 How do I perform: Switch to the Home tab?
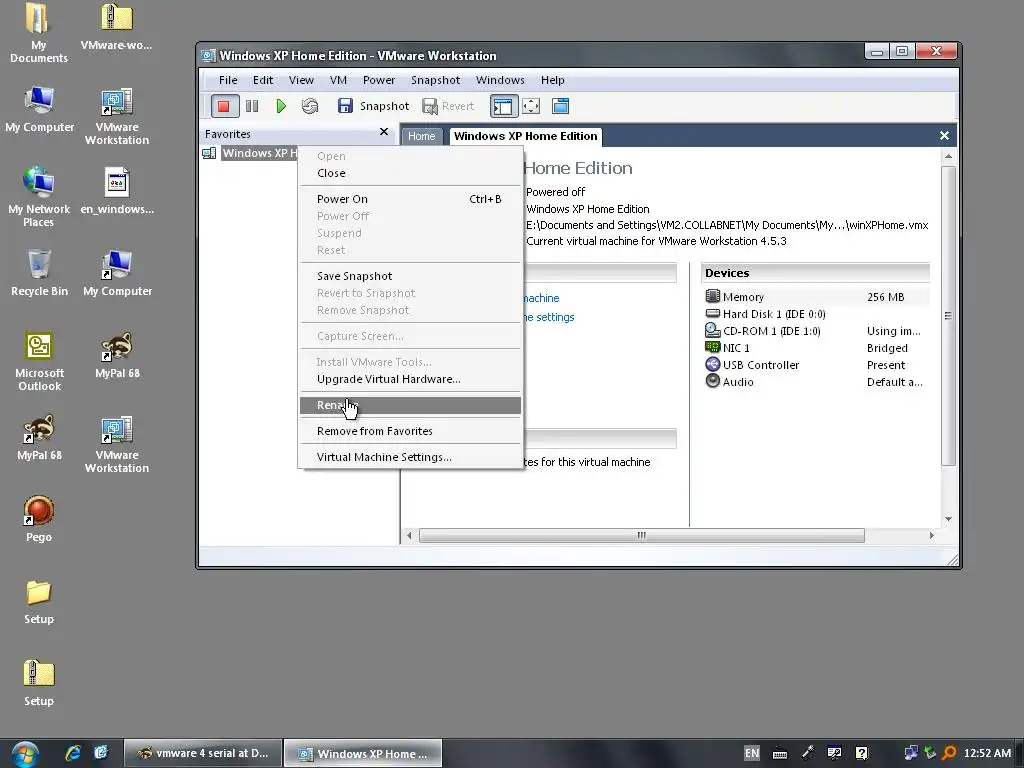(422, 136)
